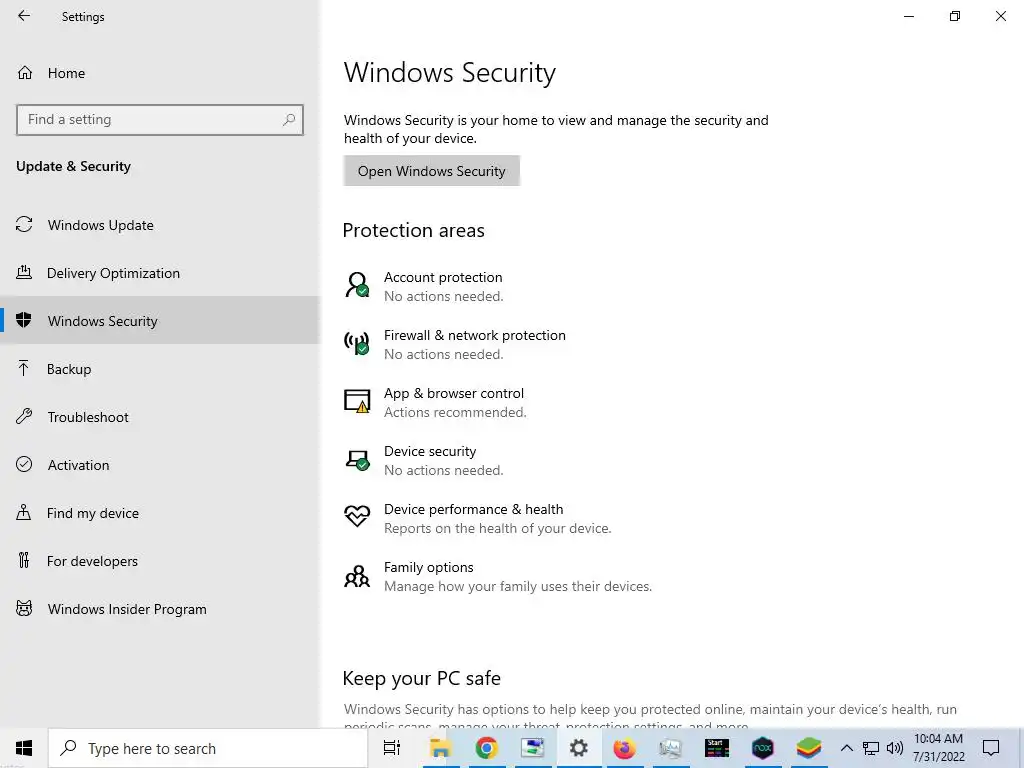Viewport: 1024px width, 768px height.
Task: Click the Settings gear on the taskbar
Action: coord(579,748)
